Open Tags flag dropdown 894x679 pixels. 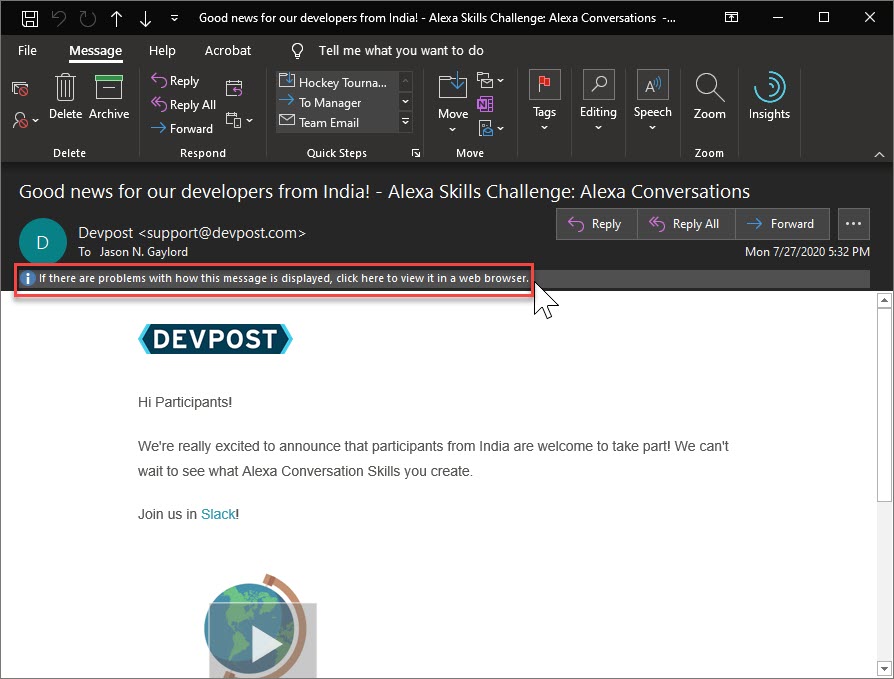pyautogui.click(x=544, y=100)
